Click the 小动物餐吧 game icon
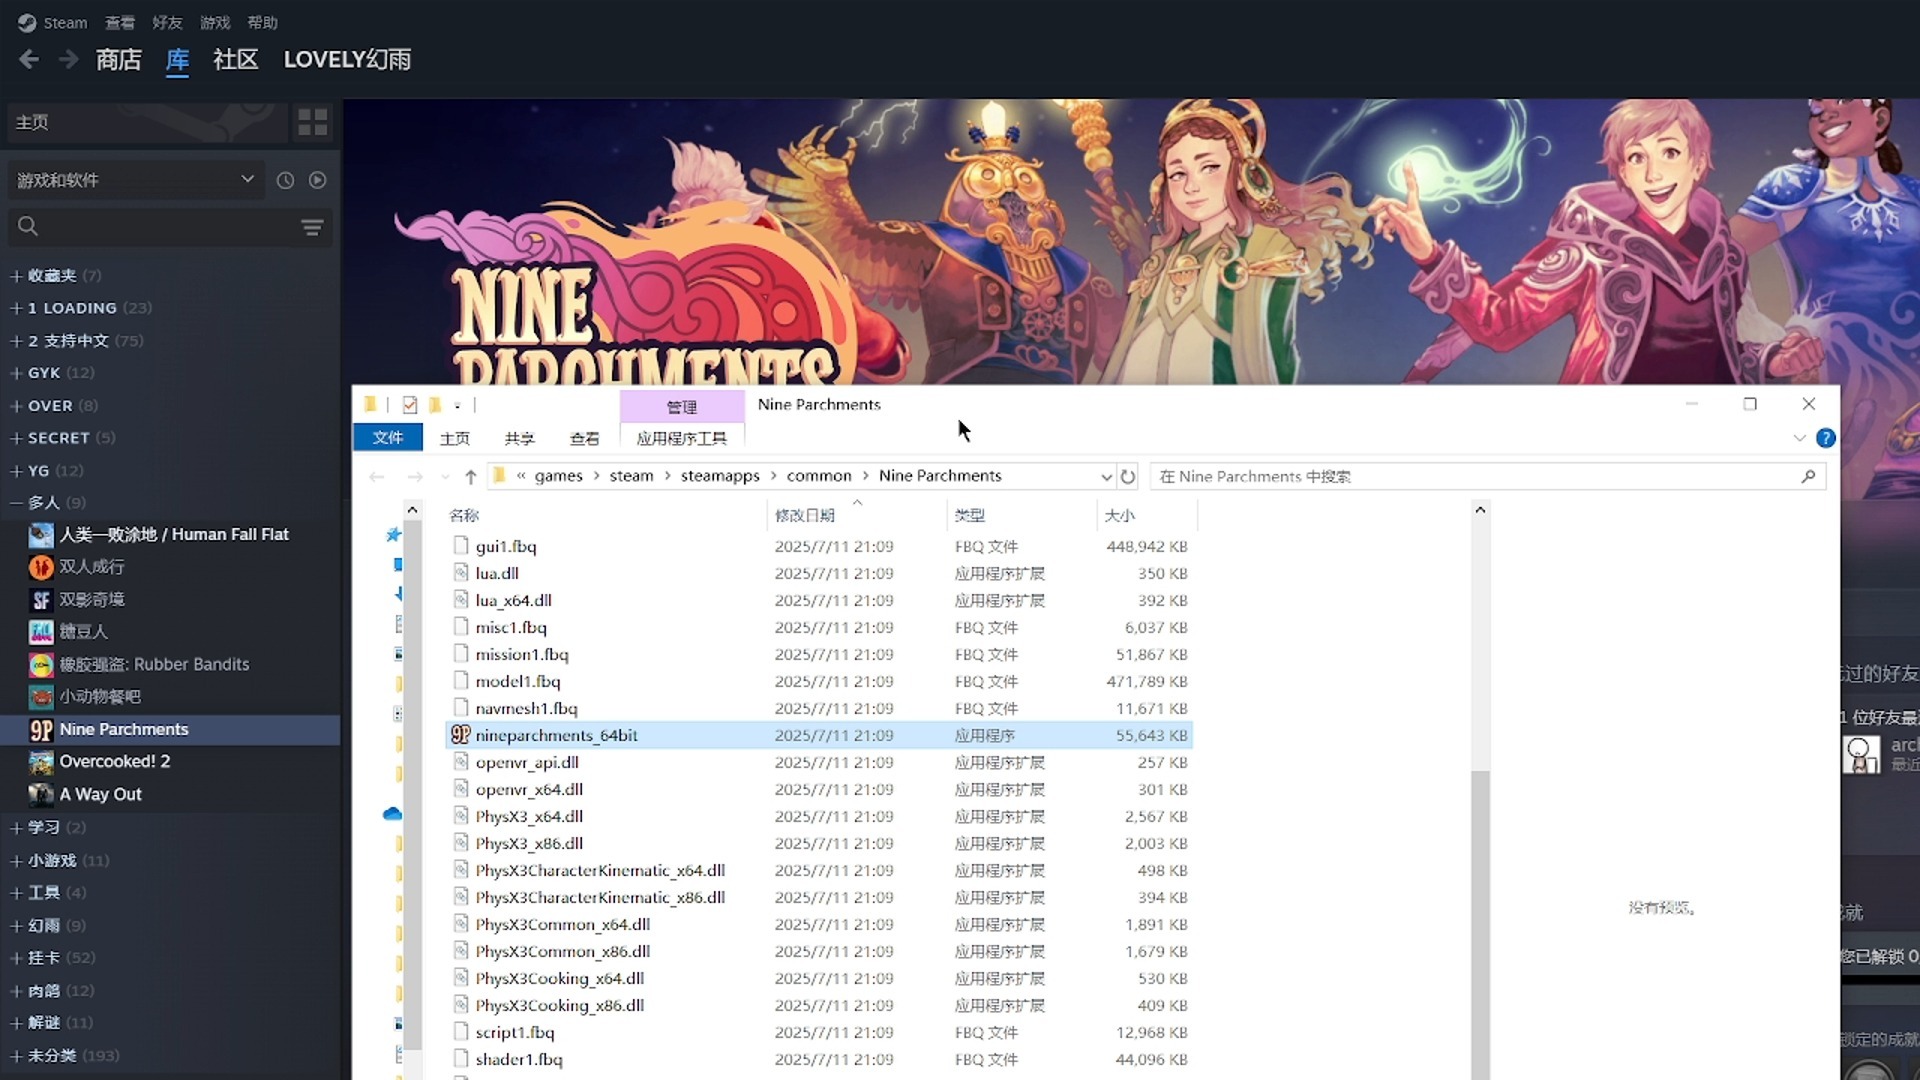 41,697
